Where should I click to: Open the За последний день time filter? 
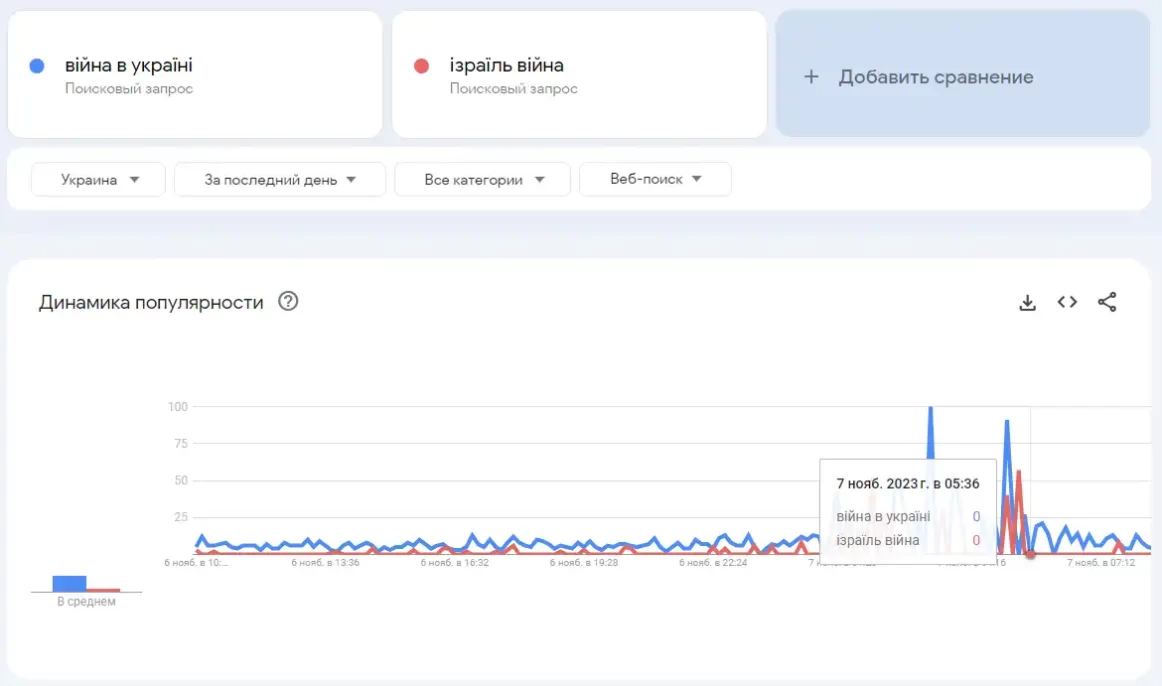(279, 179)
